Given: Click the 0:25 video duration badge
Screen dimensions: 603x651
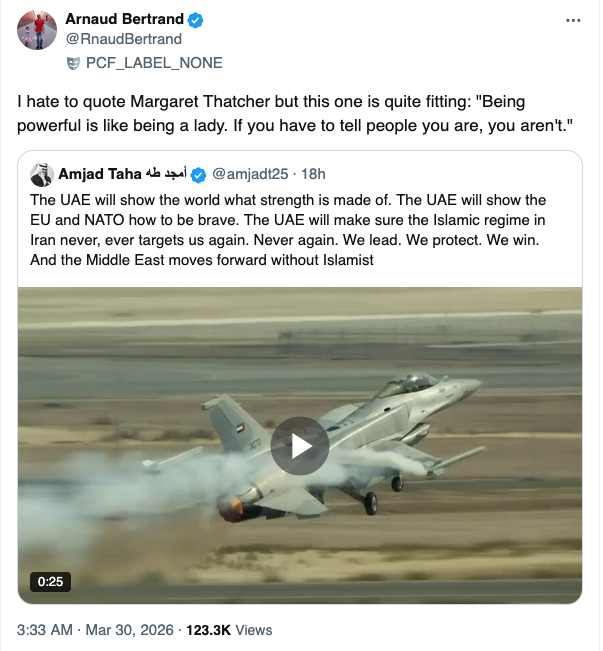Looking at the screenshot, I should [50, 580].
